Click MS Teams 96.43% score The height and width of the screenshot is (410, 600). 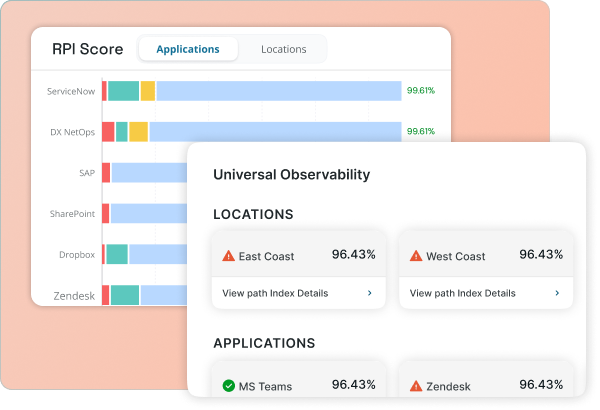pos(354,384)
